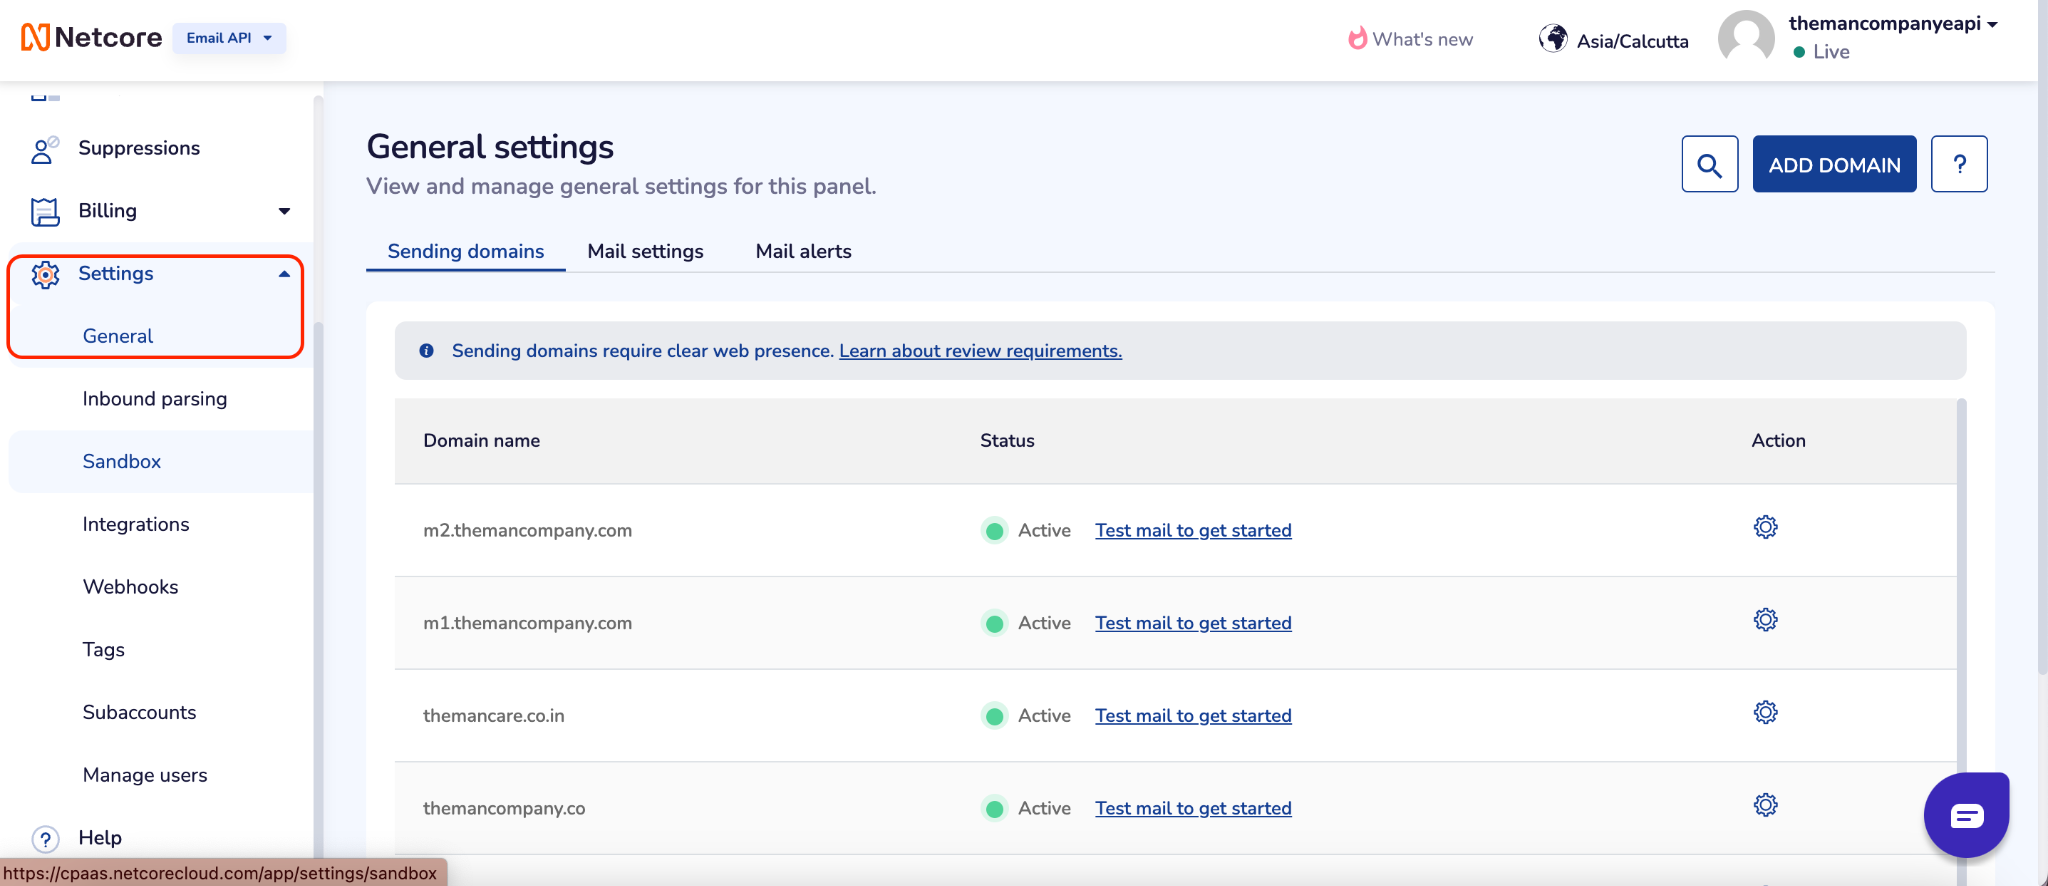Click the Domain name column header
Viewport: 2048px width, 886px height.
pyautogui.click(x=482, y=441)
